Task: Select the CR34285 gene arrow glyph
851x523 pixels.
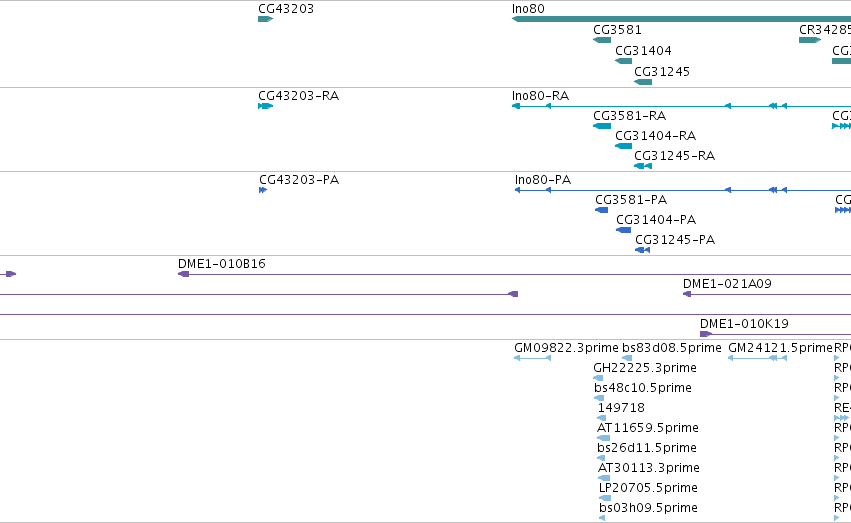Action: pyautogui.click(x=810, y=40)
